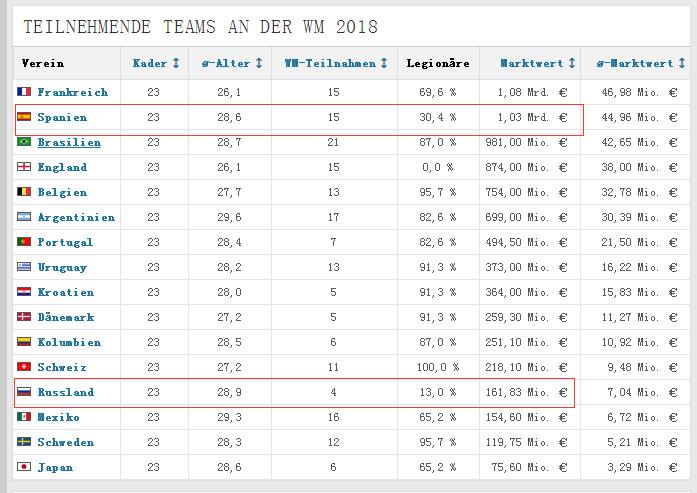
Task: Click the England flag icon
Action: click(x=24, y=167)
